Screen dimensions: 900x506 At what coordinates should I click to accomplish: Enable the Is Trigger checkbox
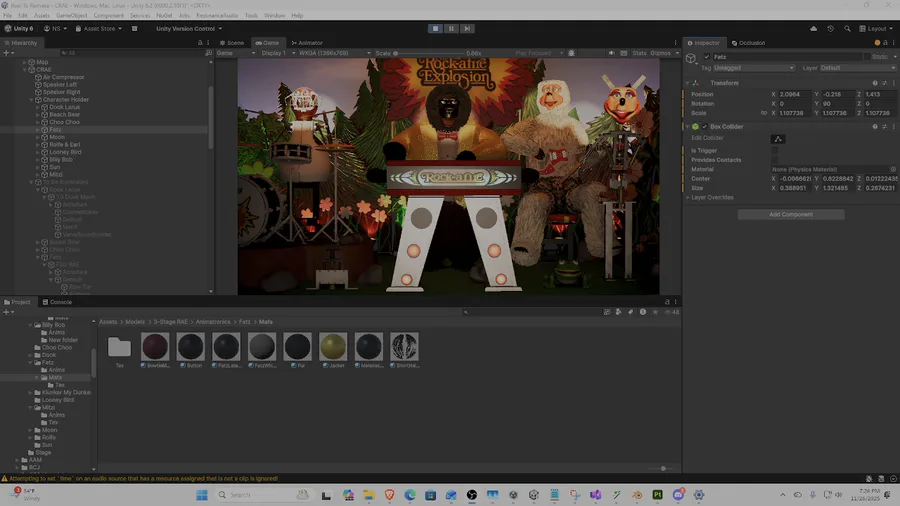[x=775, y=150]
